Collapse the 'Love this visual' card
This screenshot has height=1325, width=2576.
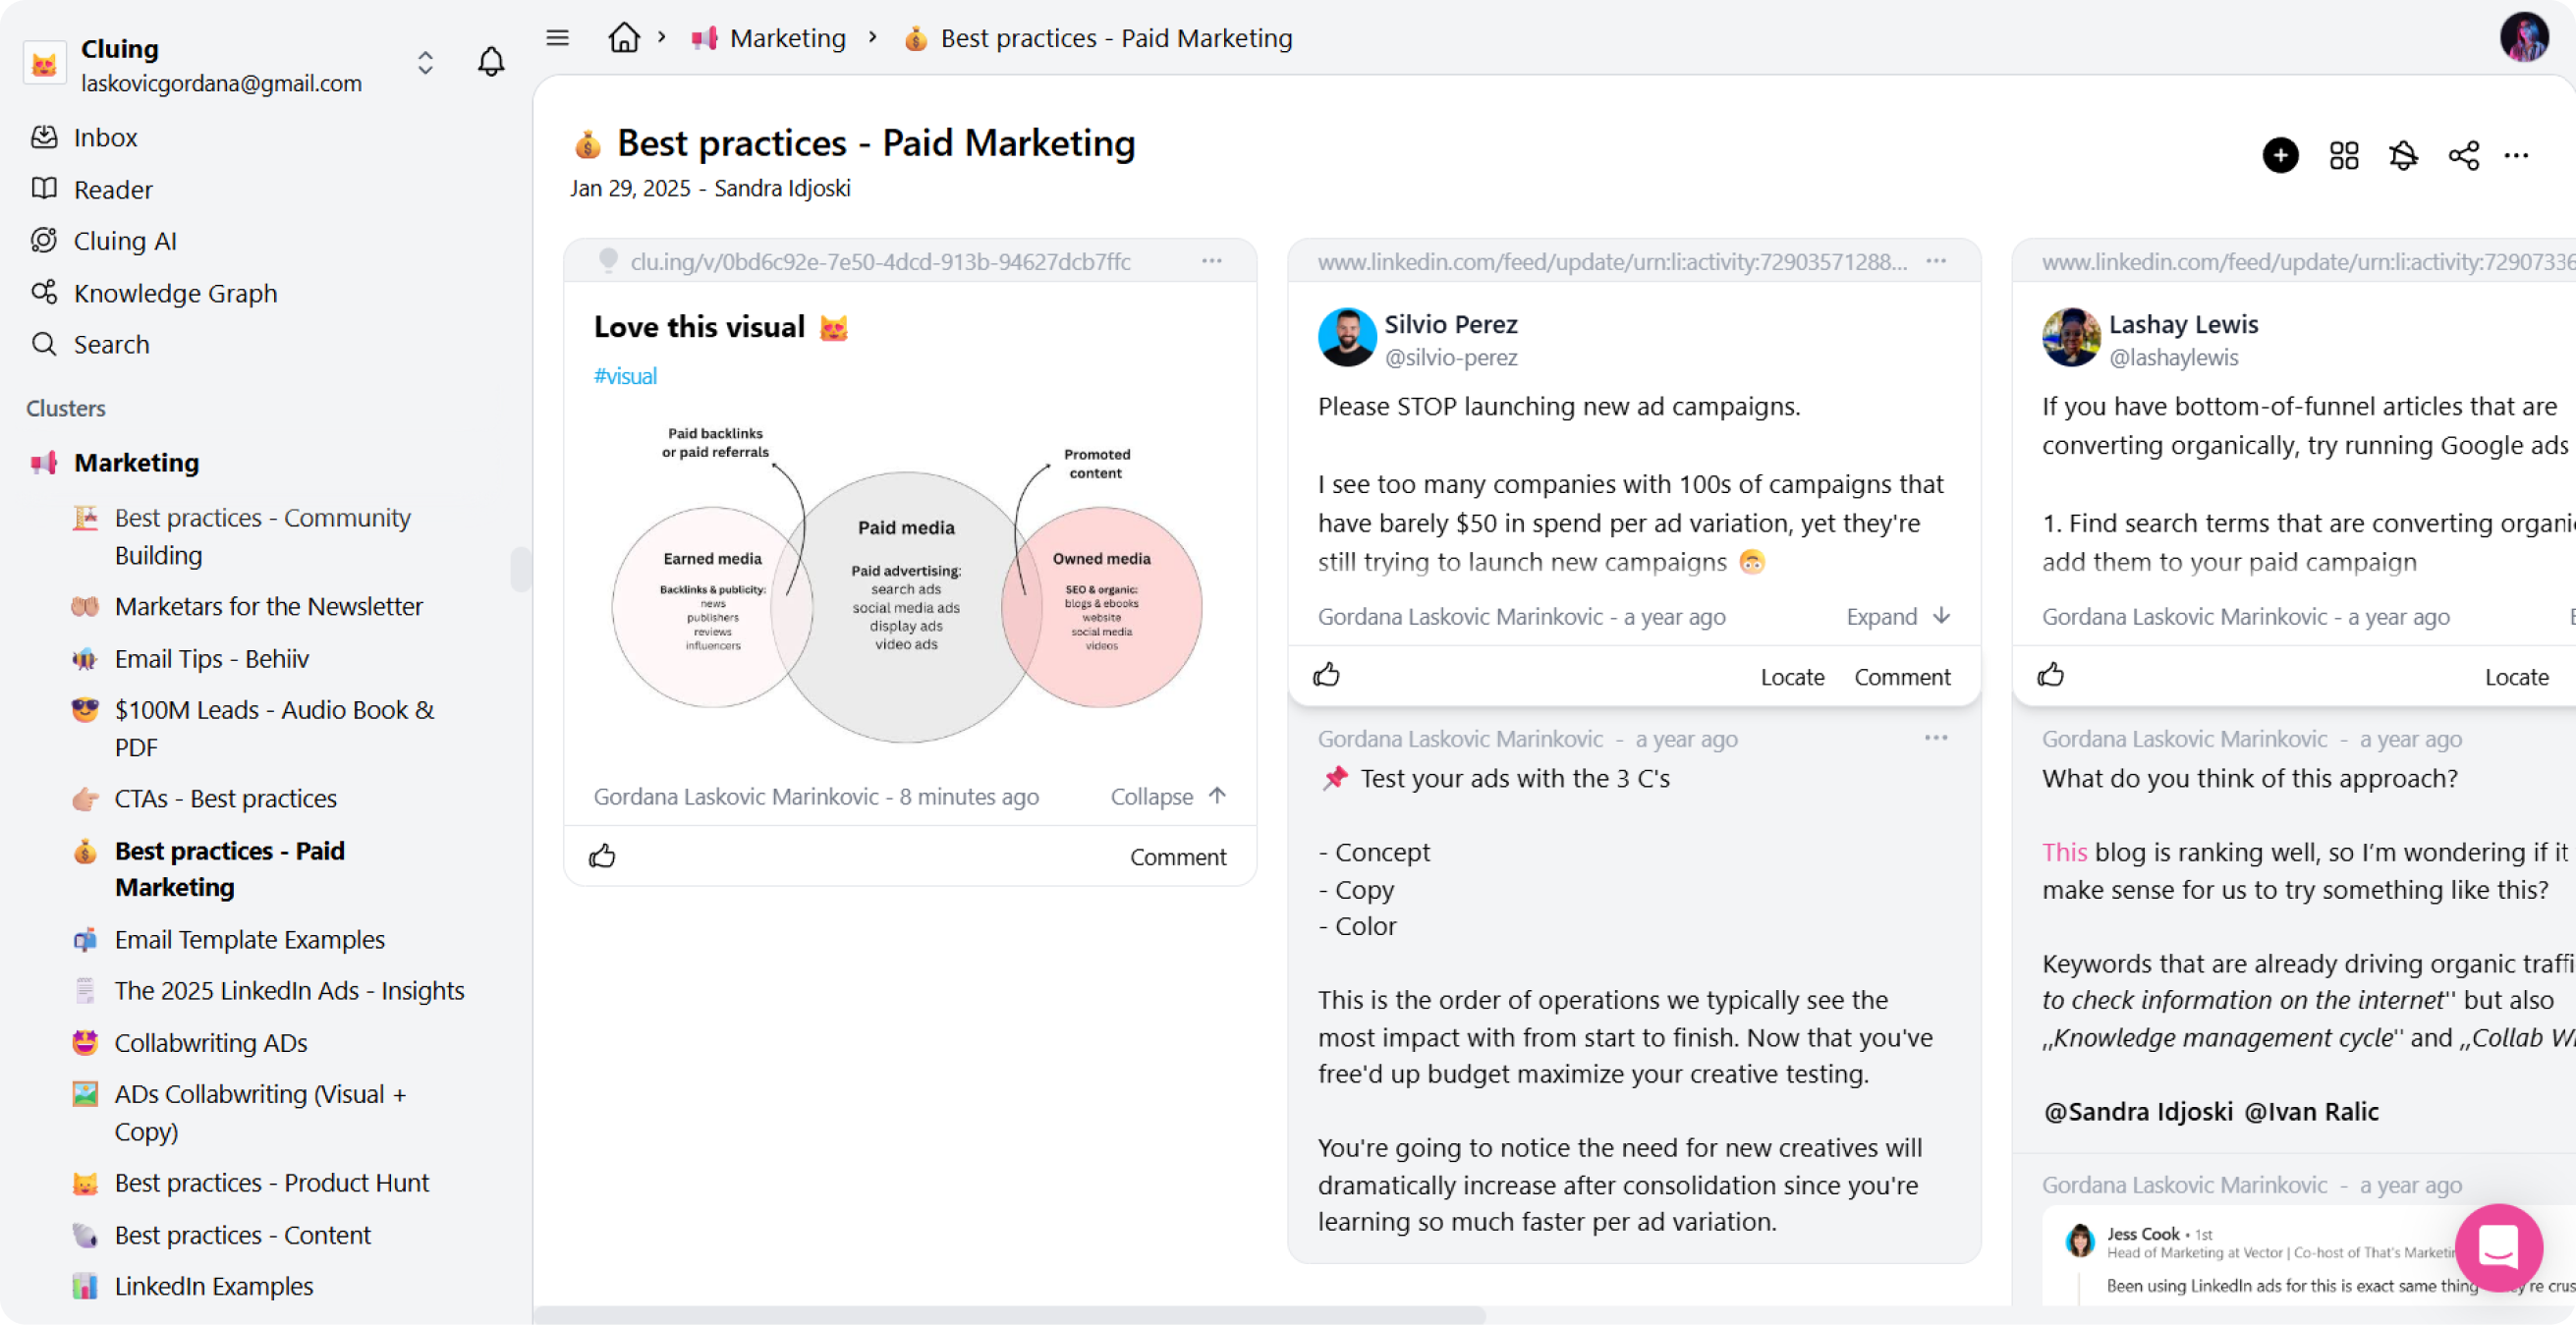pos(1168,796)
